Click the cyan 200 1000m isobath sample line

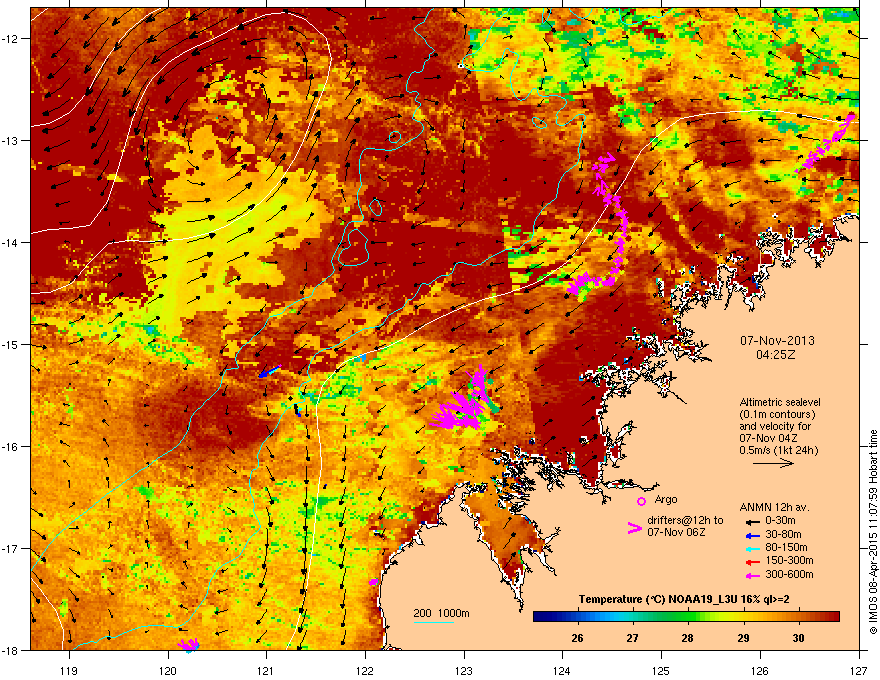[x=434, y=622]
